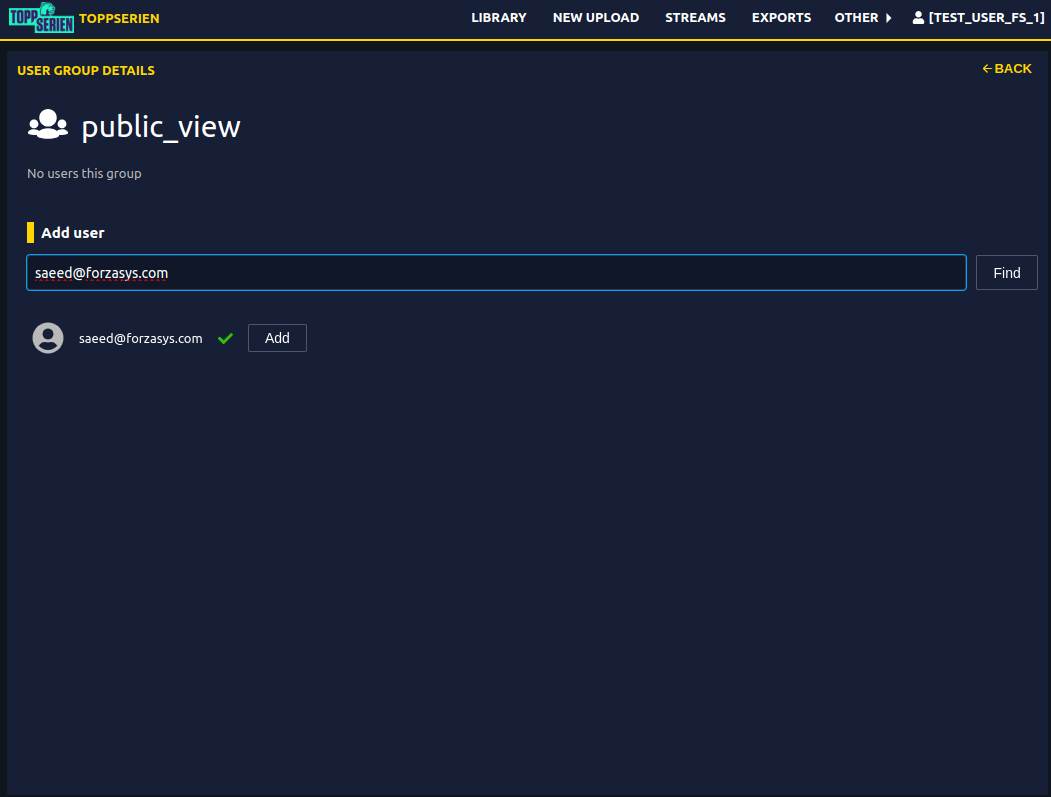The height and width of the screenshot is (797, 1051).
Task: Go to NEW UPLOAD
Action: pyautogui.click(x=595, y=17)
